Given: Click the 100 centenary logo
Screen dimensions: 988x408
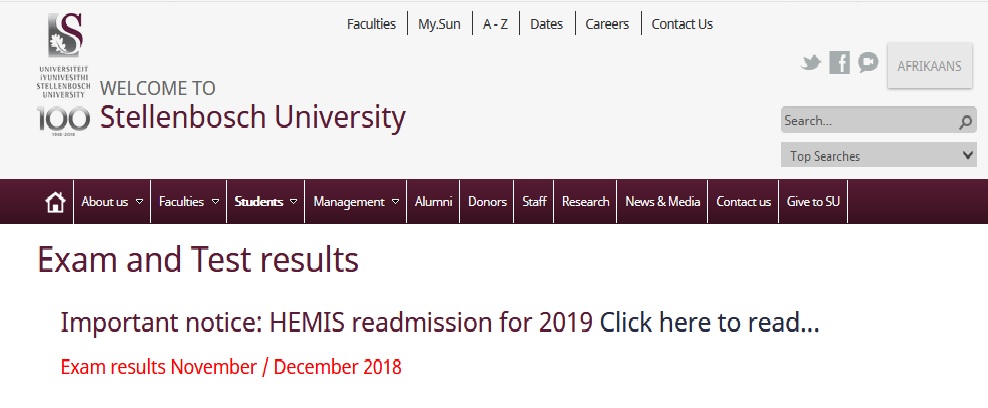Looking at the screenshot, I should [64, 122].
